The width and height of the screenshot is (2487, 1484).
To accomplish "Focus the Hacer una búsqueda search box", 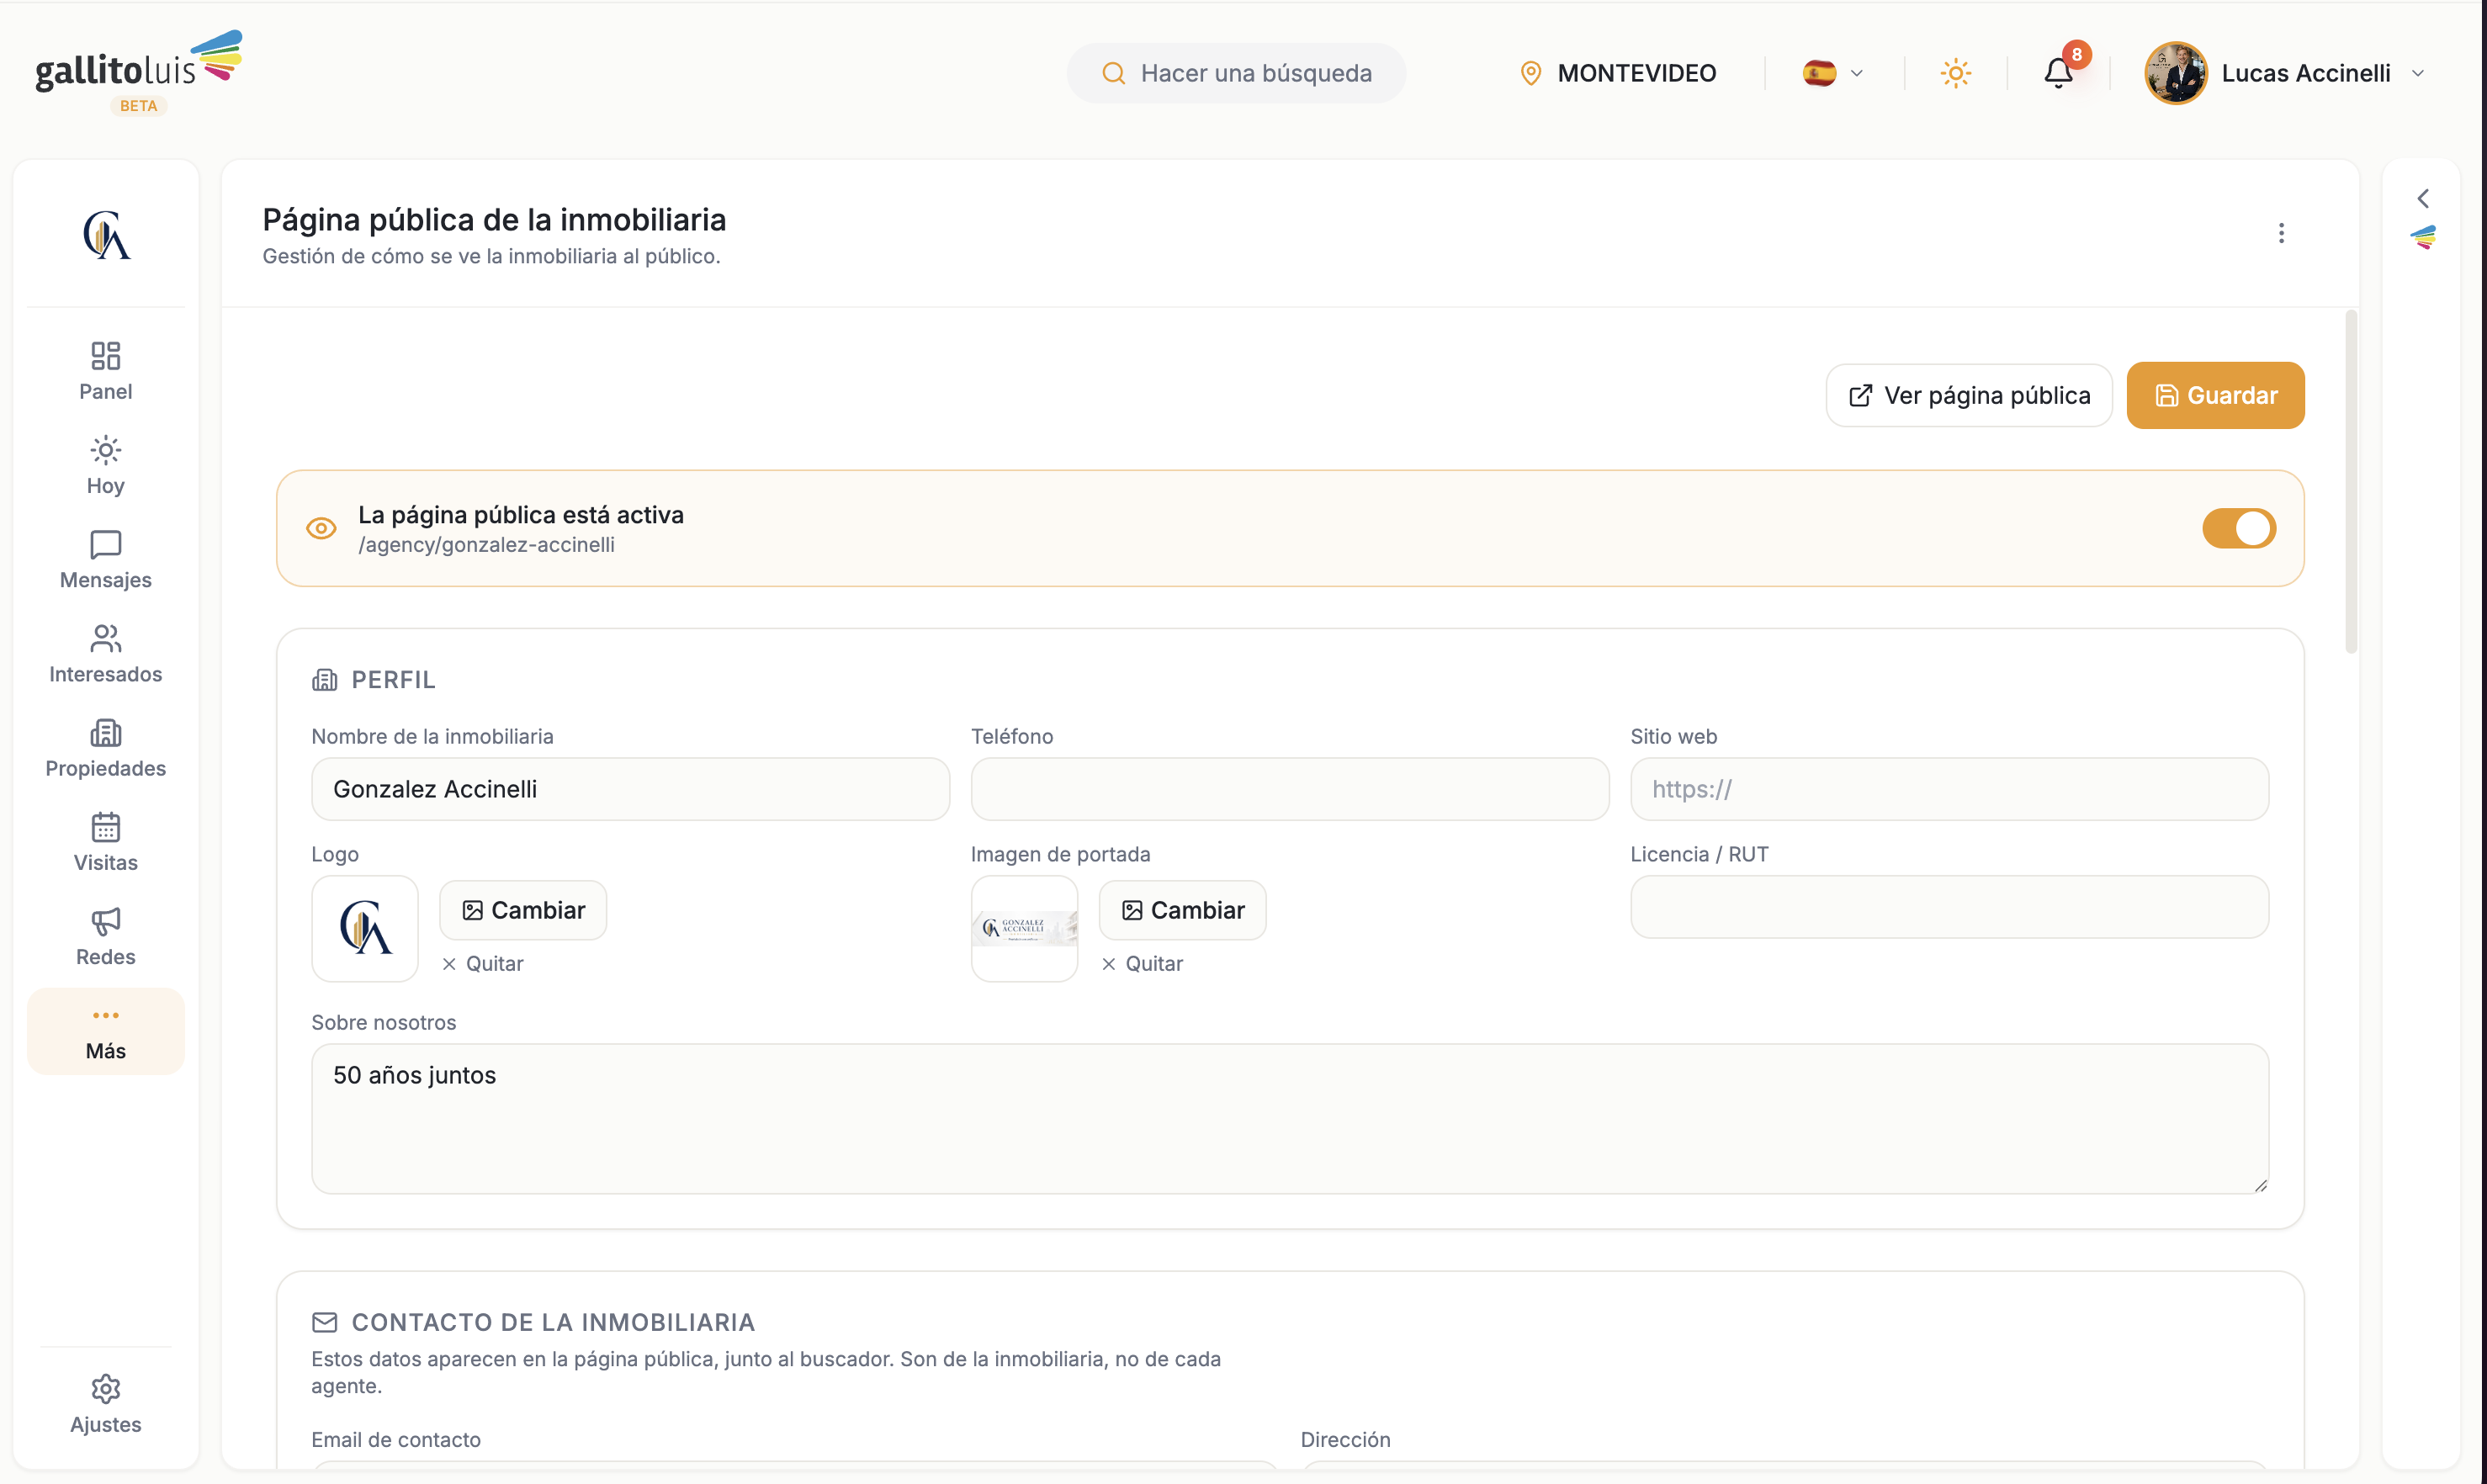I will click(x=1236, y=73).
